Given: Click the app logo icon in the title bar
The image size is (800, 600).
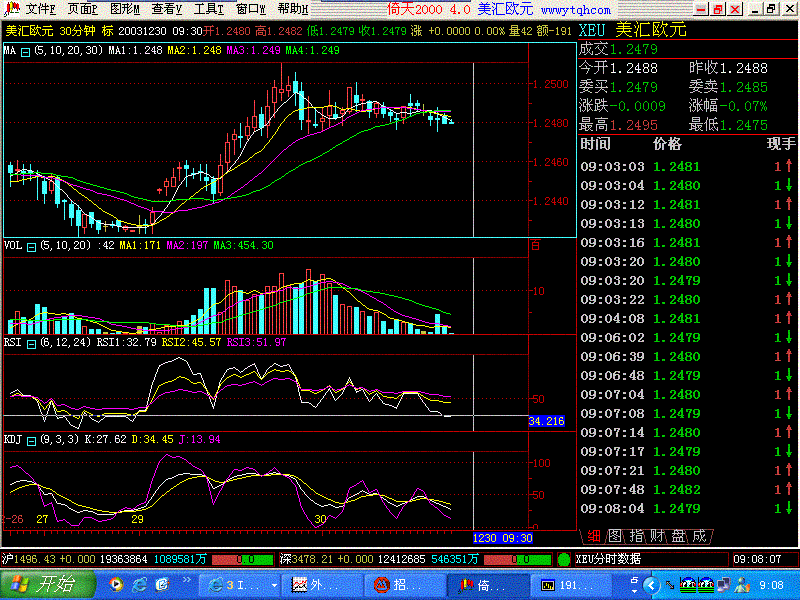Looking at the screenshot, I should pyautogui.click(x=11, y=8).
